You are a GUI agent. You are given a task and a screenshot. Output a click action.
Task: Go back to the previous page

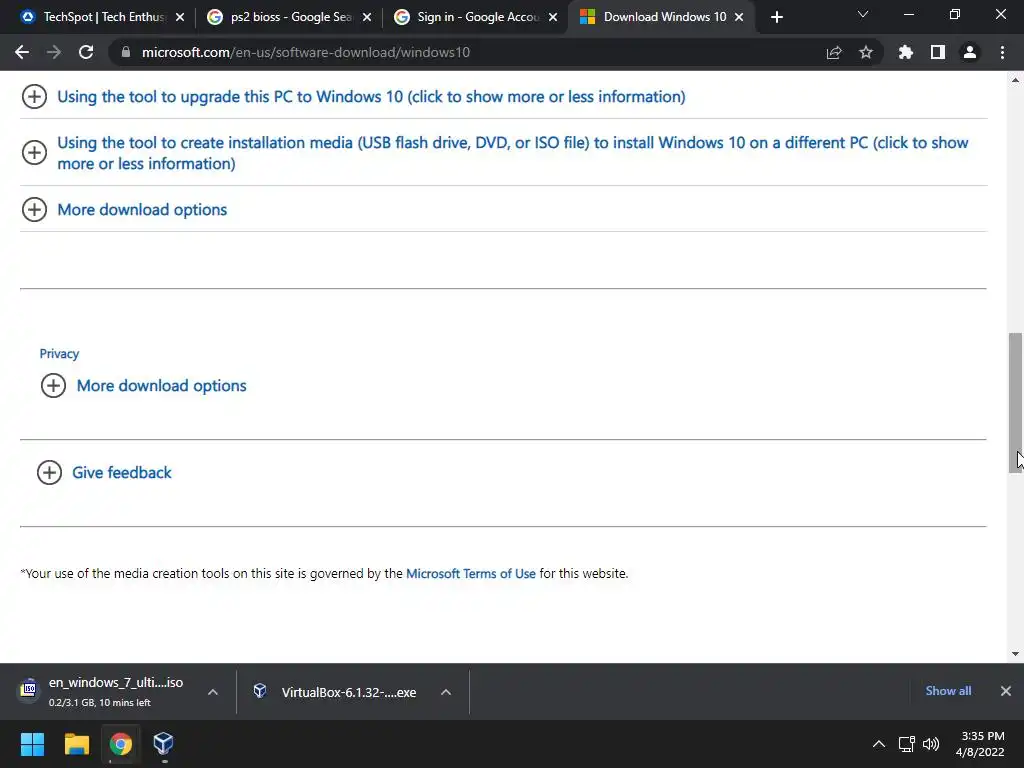(22, 52)
